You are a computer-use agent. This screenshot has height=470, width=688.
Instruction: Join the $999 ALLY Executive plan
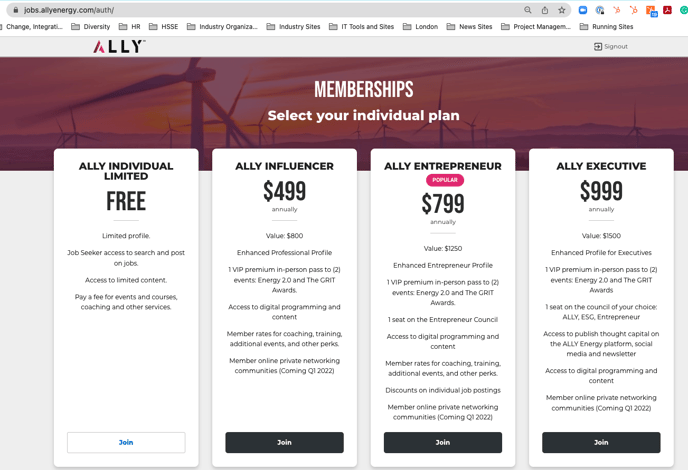point(601,442)
